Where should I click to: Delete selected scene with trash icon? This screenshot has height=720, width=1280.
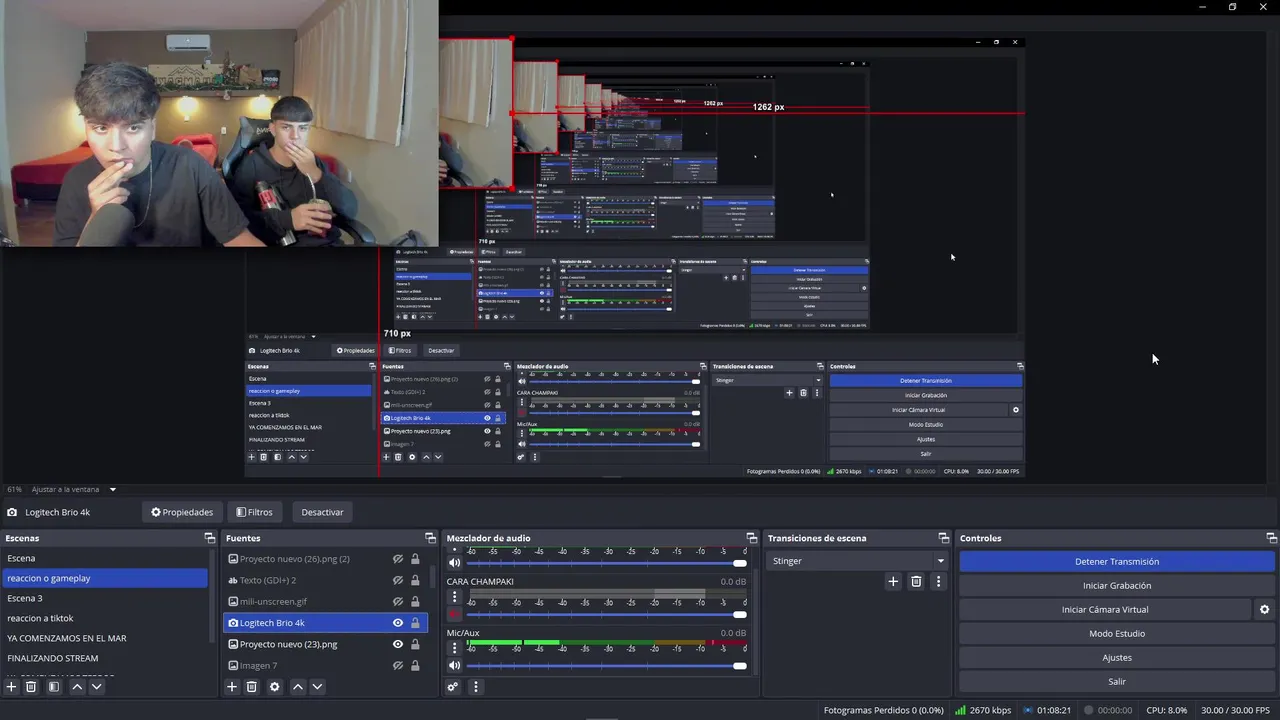(x=31, y=687)
